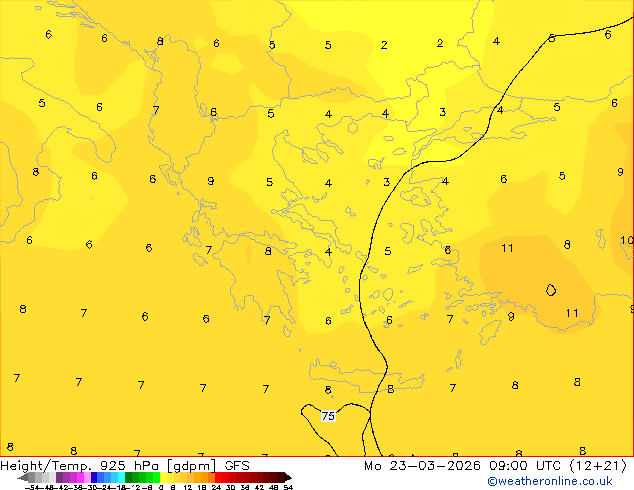Click the -54 label under the legend

coord(32,487)
